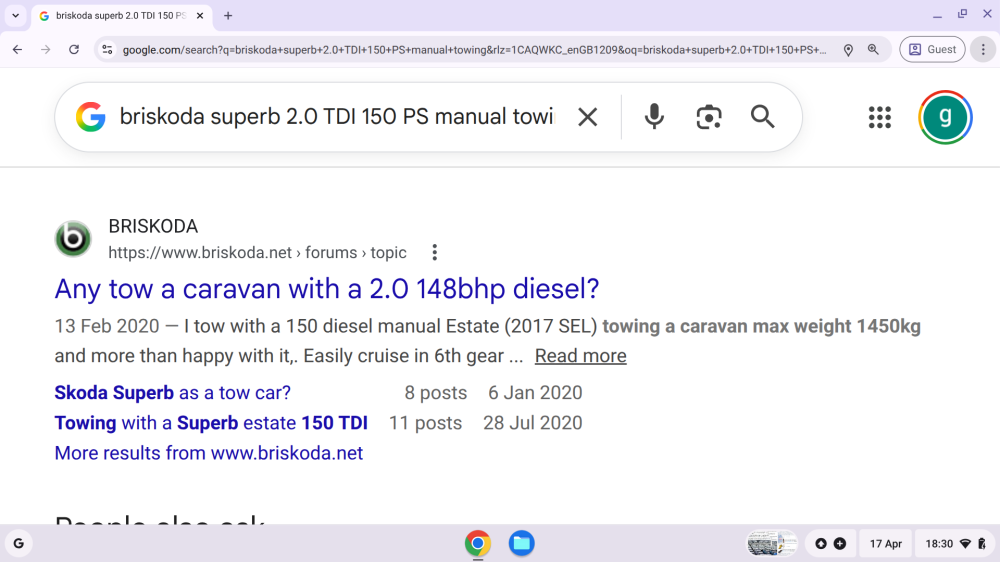Click the BRISKODA site favicon
This screenshot has width=1000, height=562.
click(73, 239)
